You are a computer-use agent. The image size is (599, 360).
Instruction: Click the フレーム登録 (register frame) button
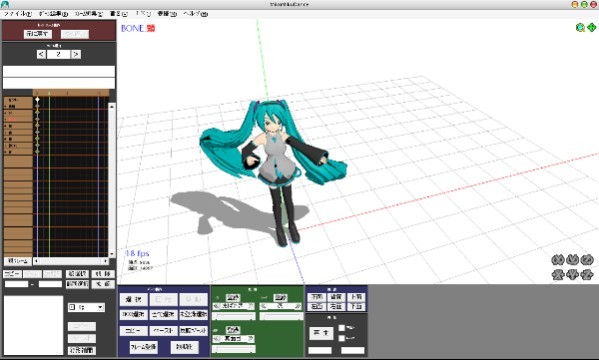click(143, 347)
